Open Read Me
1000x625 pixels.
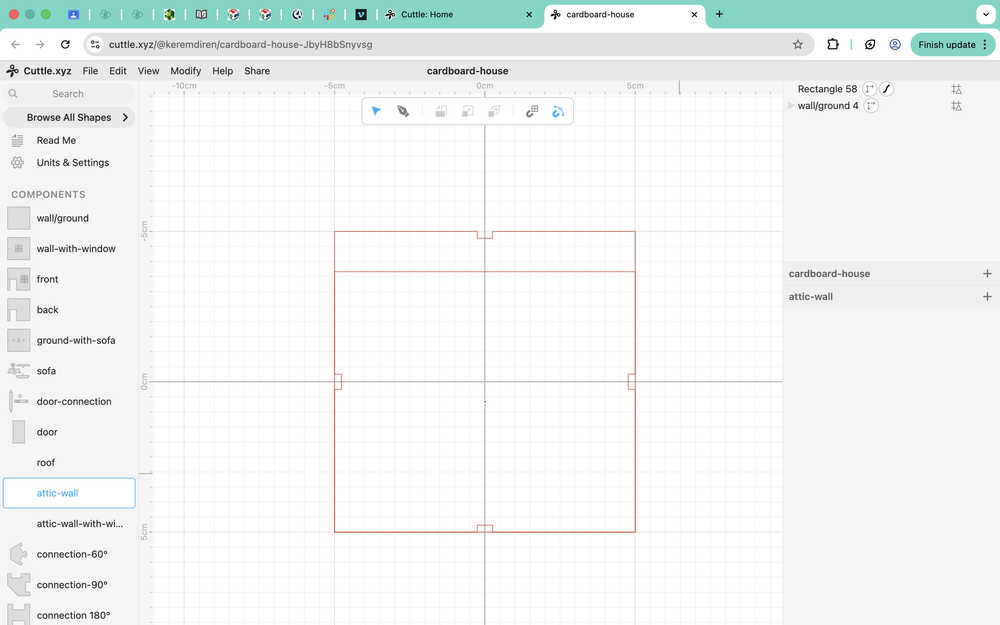tap(56, 140)
